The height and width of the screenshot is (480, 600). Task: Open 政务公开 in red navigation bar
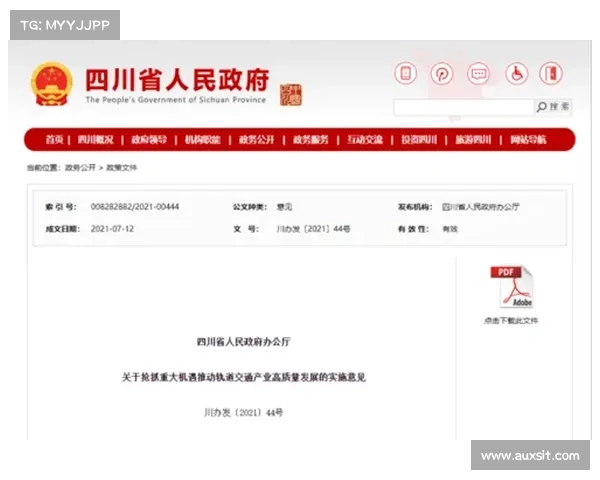pyautogui.click(x=257, y=139)
